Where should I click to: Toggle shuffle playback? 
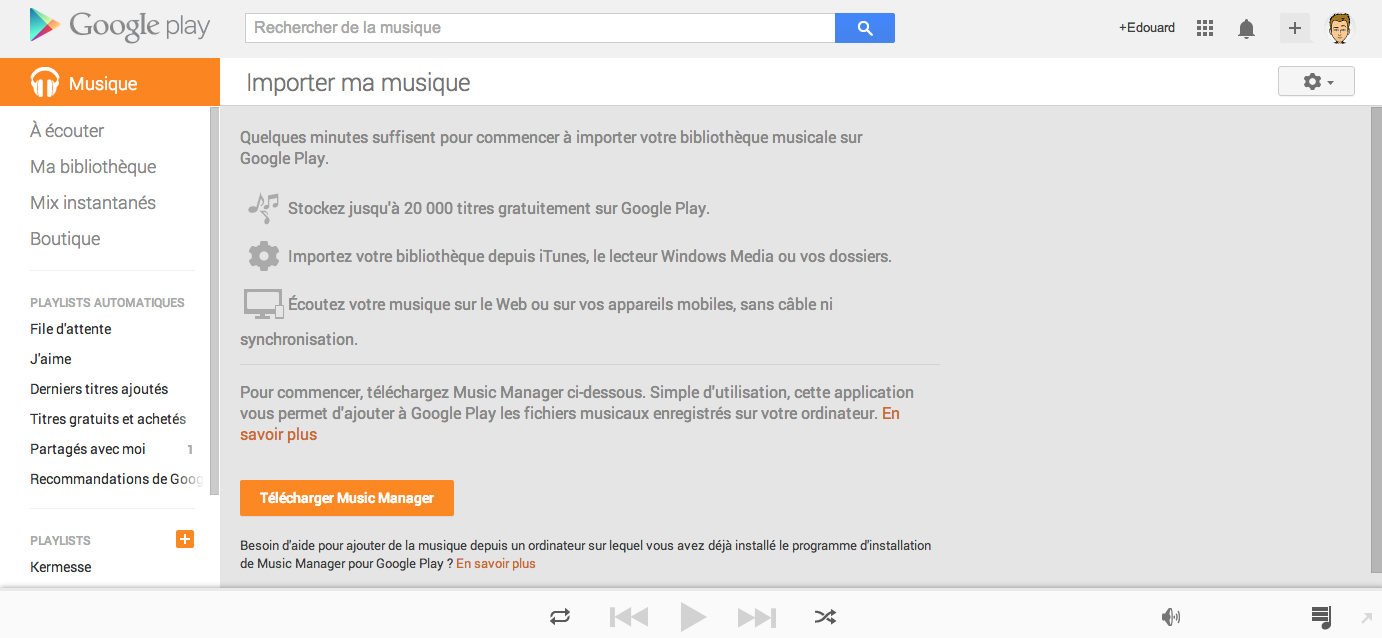pyautogui.click(x=825, y=617)
